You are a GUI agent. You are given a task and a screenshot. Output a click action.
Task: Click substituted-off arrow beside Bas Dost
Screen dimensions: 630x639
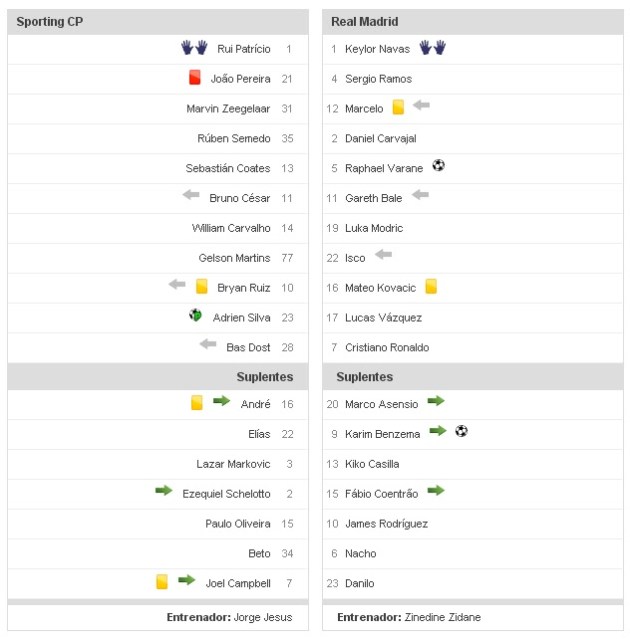pos(208,345)
